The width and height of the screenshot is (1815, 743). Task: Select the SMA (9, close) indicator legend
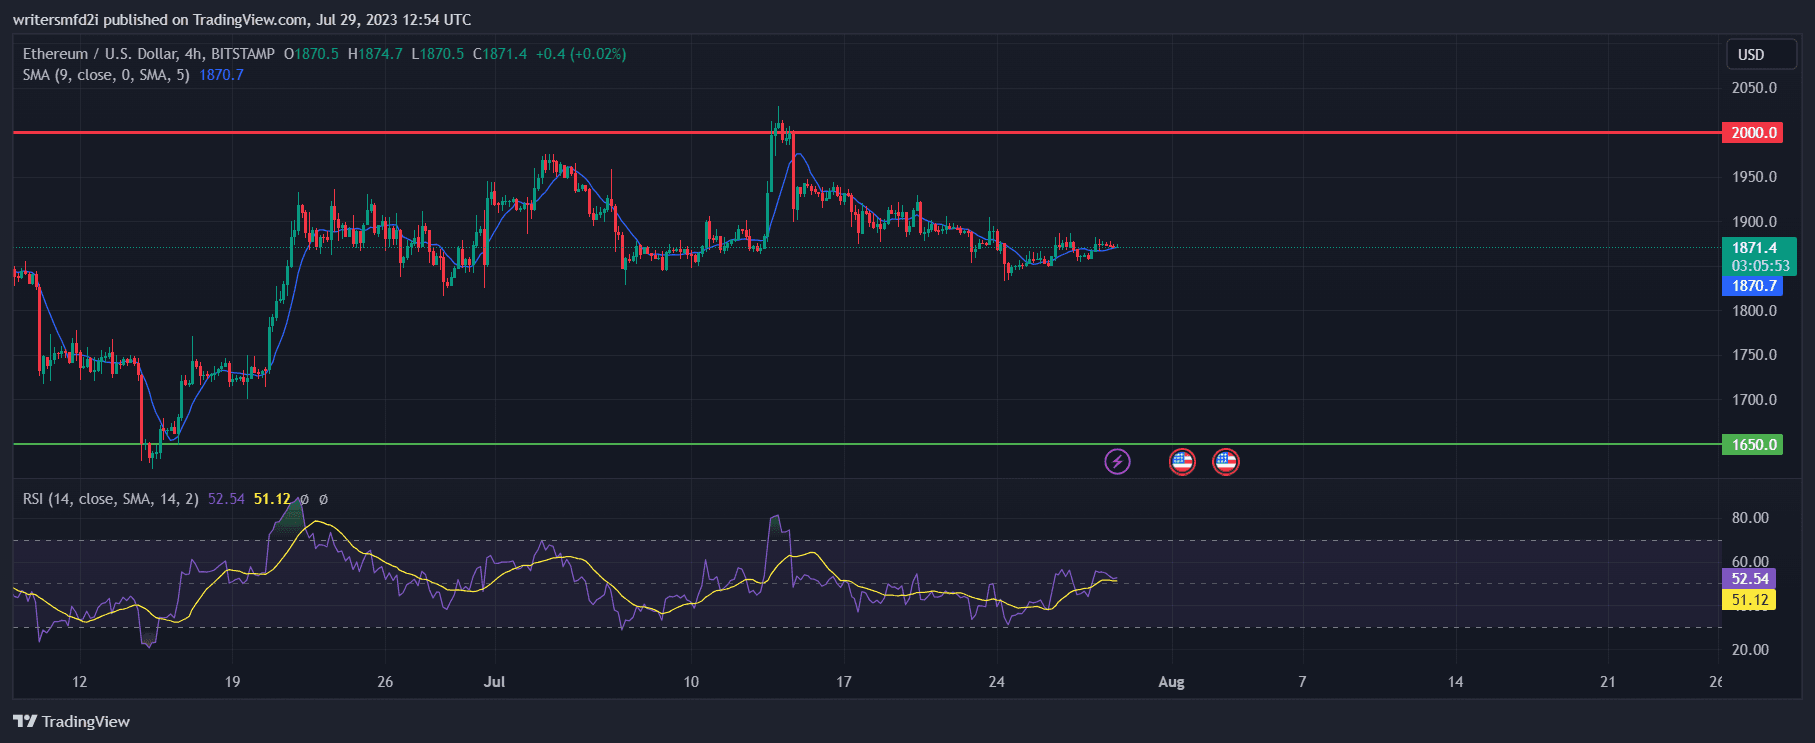pos(106,75)
